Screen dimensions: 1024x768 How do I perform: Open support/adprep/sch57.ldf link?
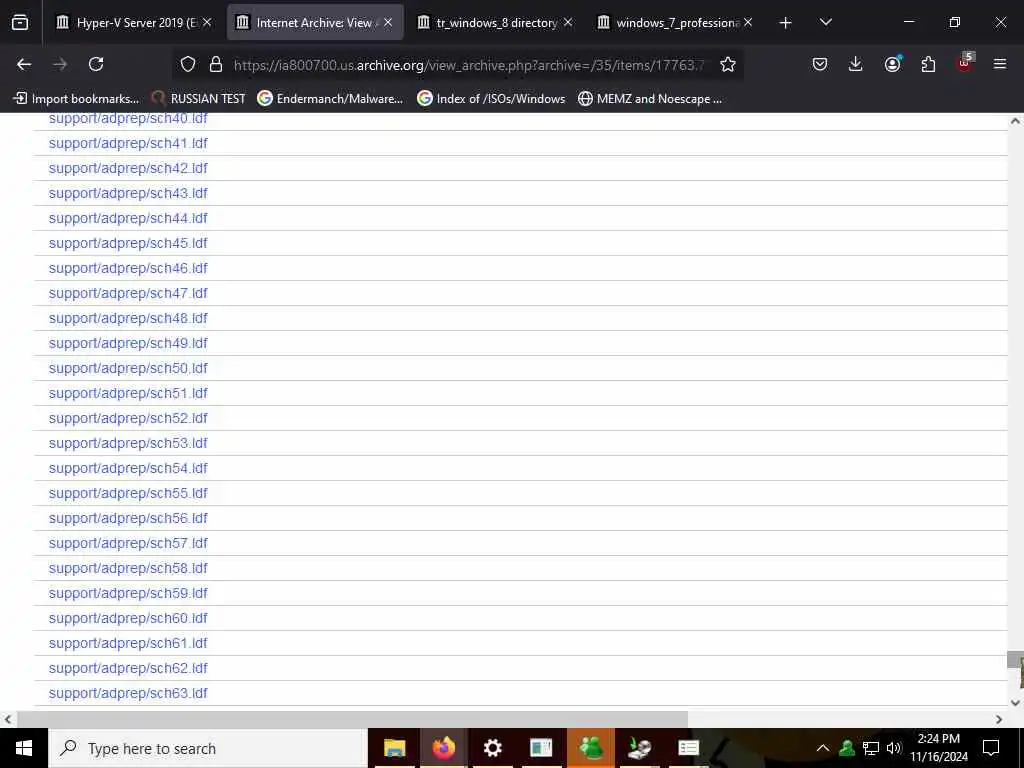tap(128, 543)
